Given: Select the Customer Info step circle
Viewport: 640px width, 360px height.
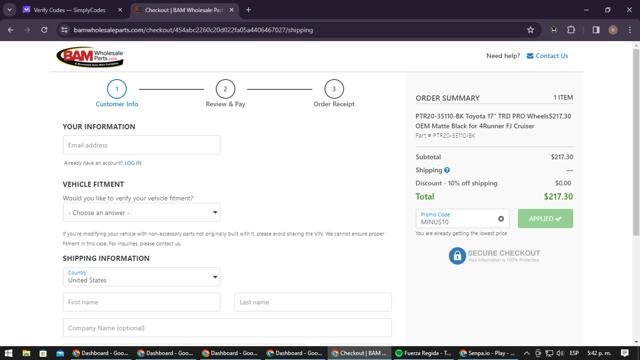Looking at the screenshot, I should [117, 89].
